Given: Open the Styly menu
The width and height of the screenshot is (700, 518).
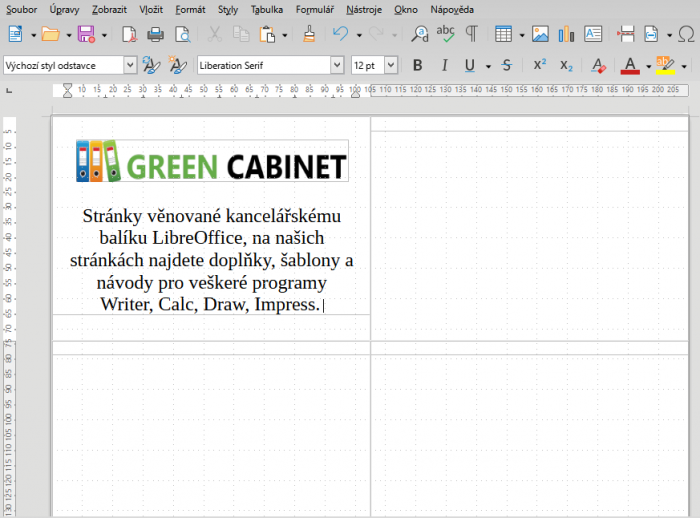Looking at the screenshot, I should (228, 9).
